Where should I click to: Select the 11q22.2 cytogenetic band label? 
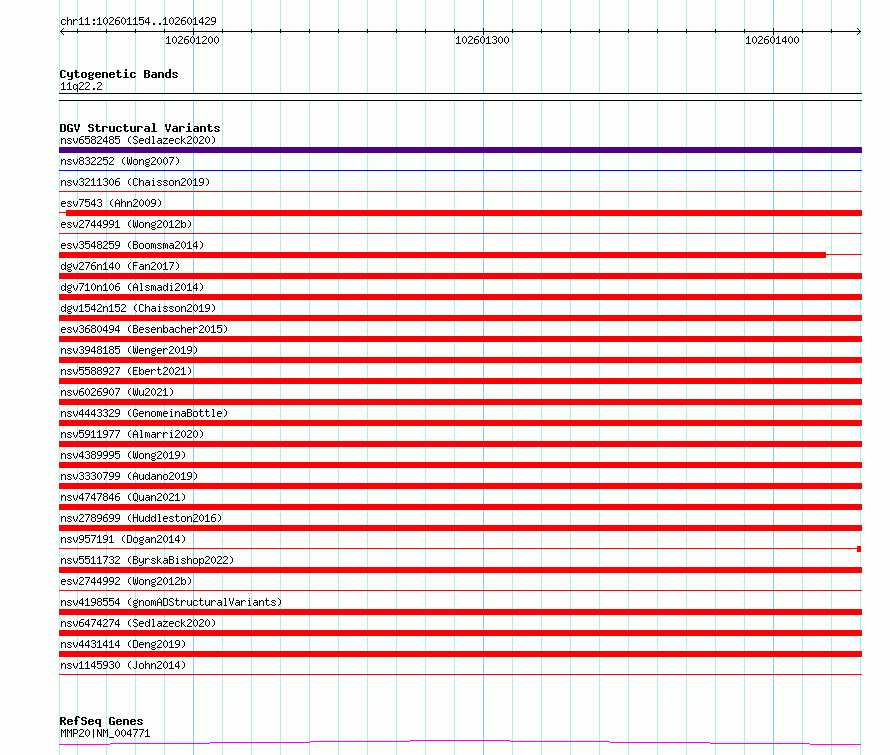pyautogui.click(x=81, y=86)
